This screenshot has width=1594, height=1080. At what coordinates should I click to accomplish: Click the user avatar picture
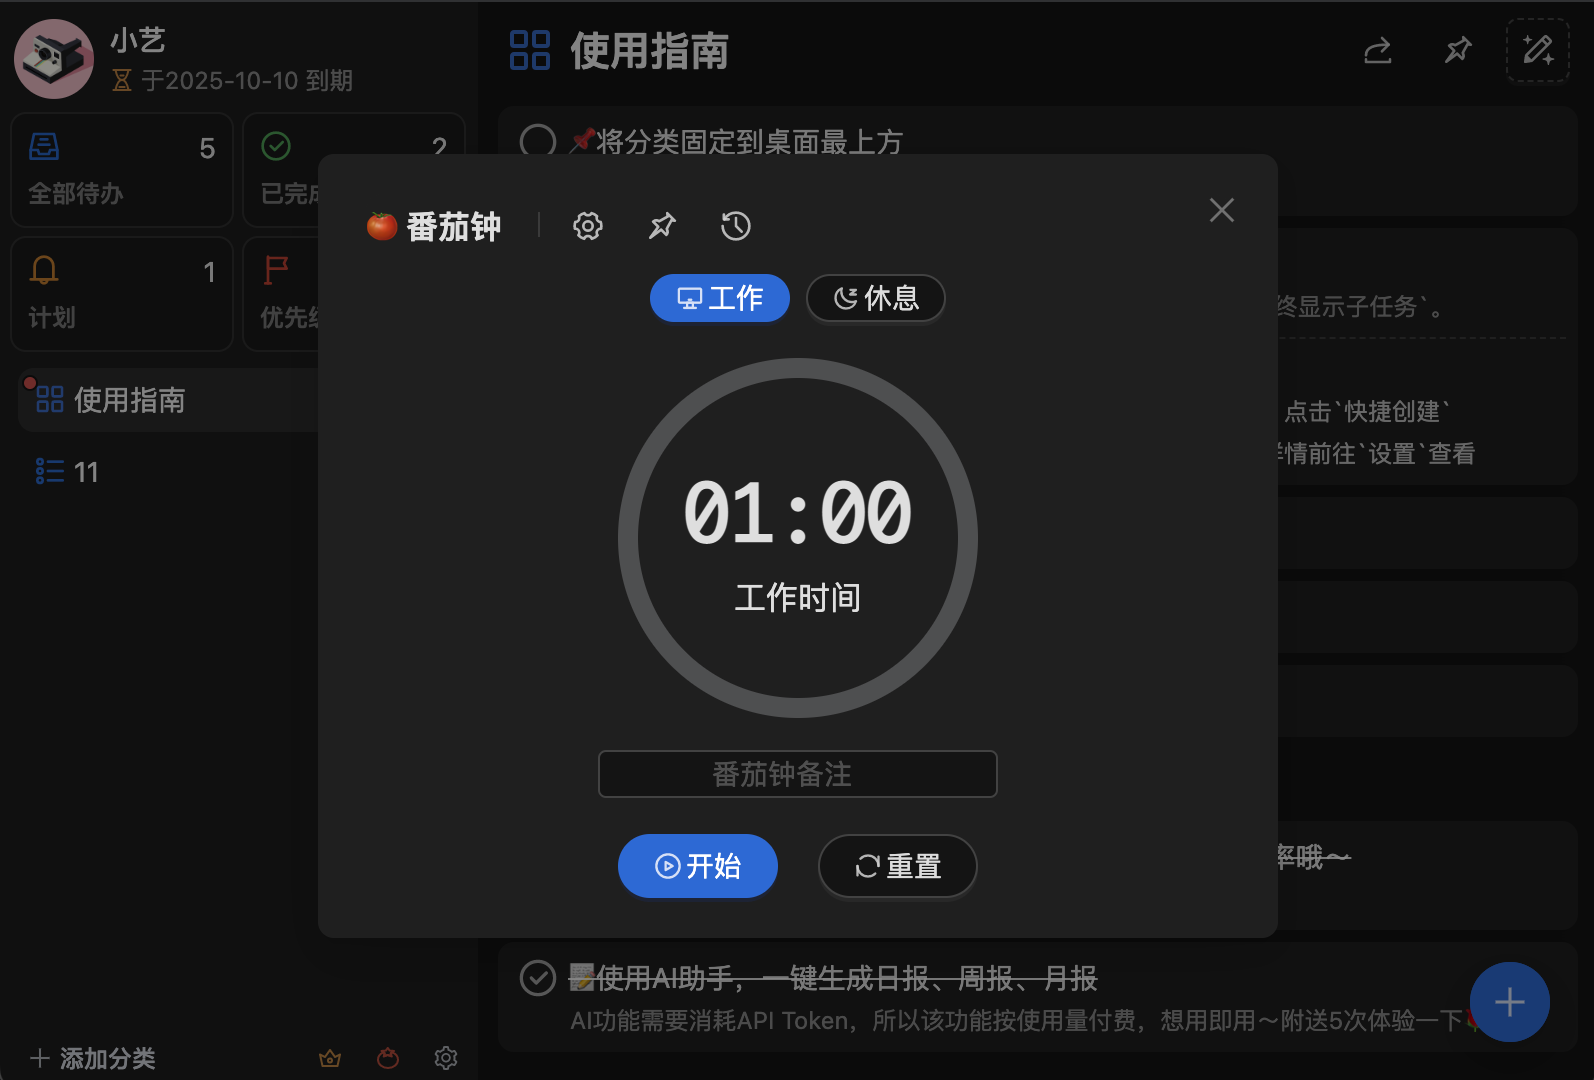[x=54, y=59]
